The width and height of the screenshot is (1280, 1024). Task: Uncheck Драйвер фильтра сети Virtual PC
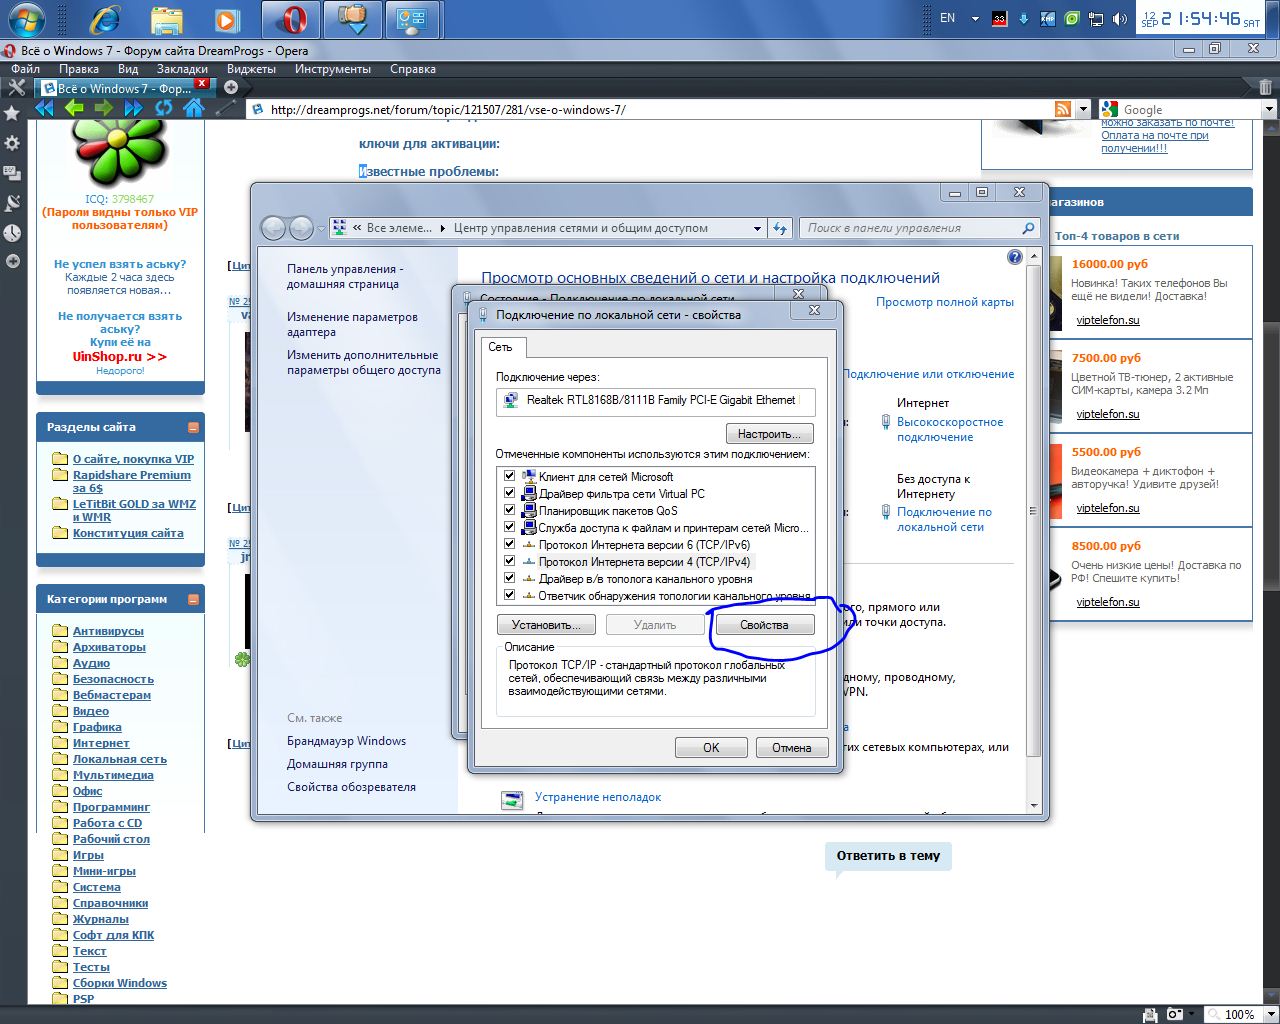pos(509,493)
